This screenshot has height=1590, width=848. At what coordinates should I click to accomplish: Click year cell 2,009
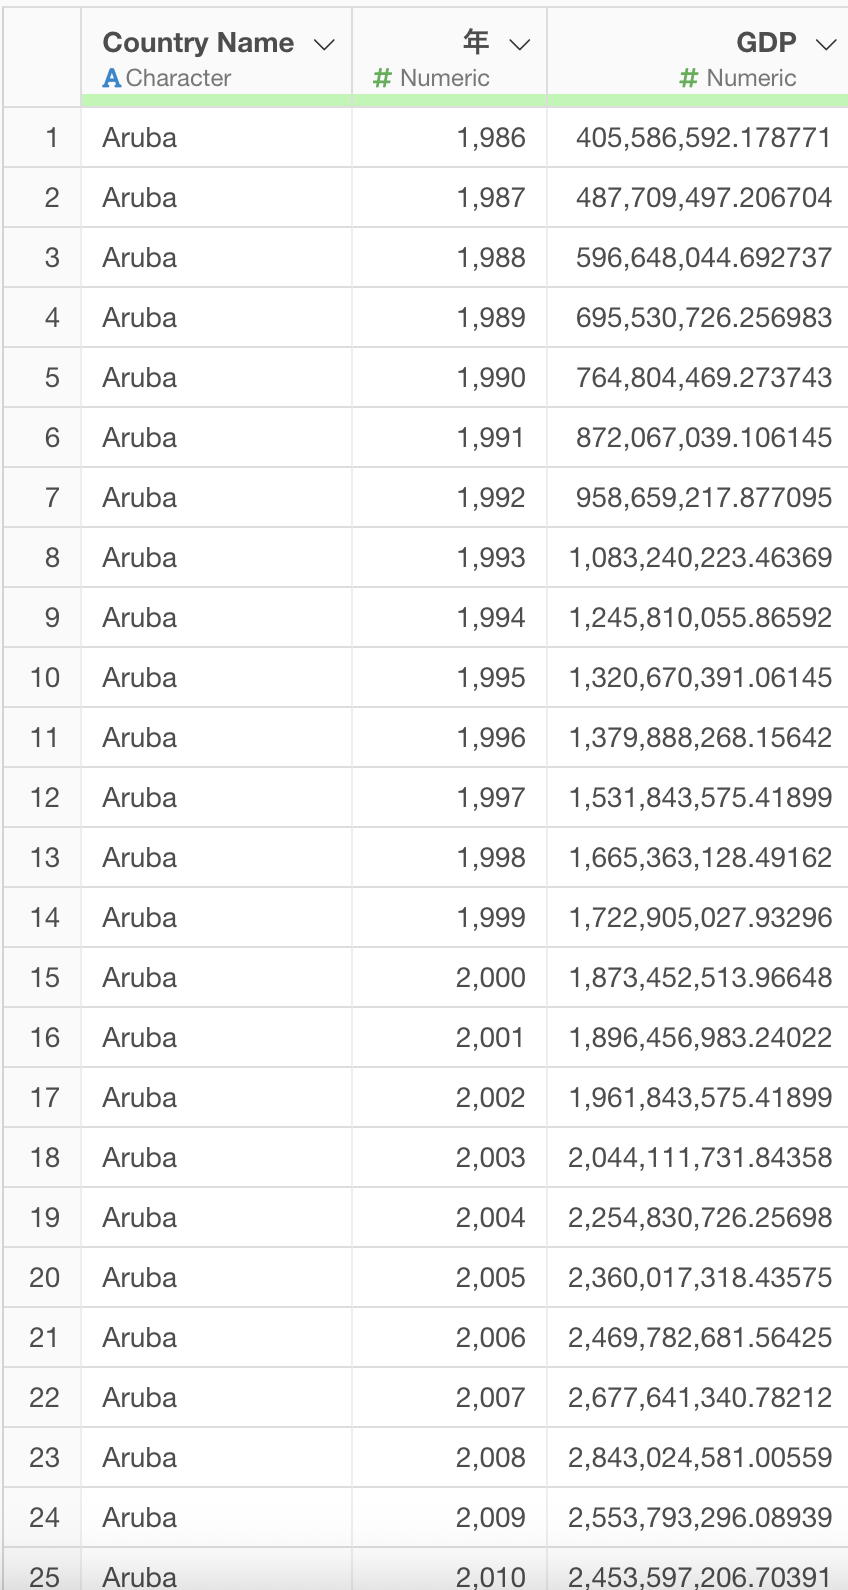tap(490, 1517)
